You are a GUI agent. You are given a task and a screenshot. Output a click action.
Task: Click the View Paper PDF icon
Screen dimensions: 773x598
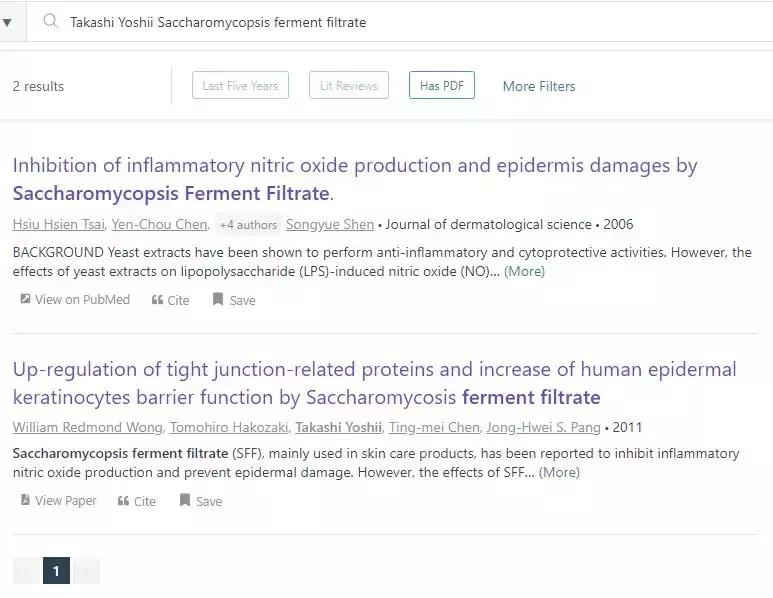coord(25,501)
